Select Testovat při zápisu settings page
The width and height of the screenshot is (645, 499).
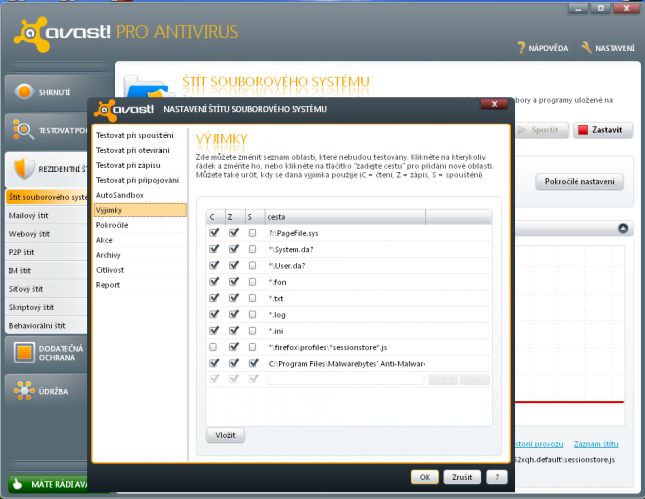[x=140, y=165]
